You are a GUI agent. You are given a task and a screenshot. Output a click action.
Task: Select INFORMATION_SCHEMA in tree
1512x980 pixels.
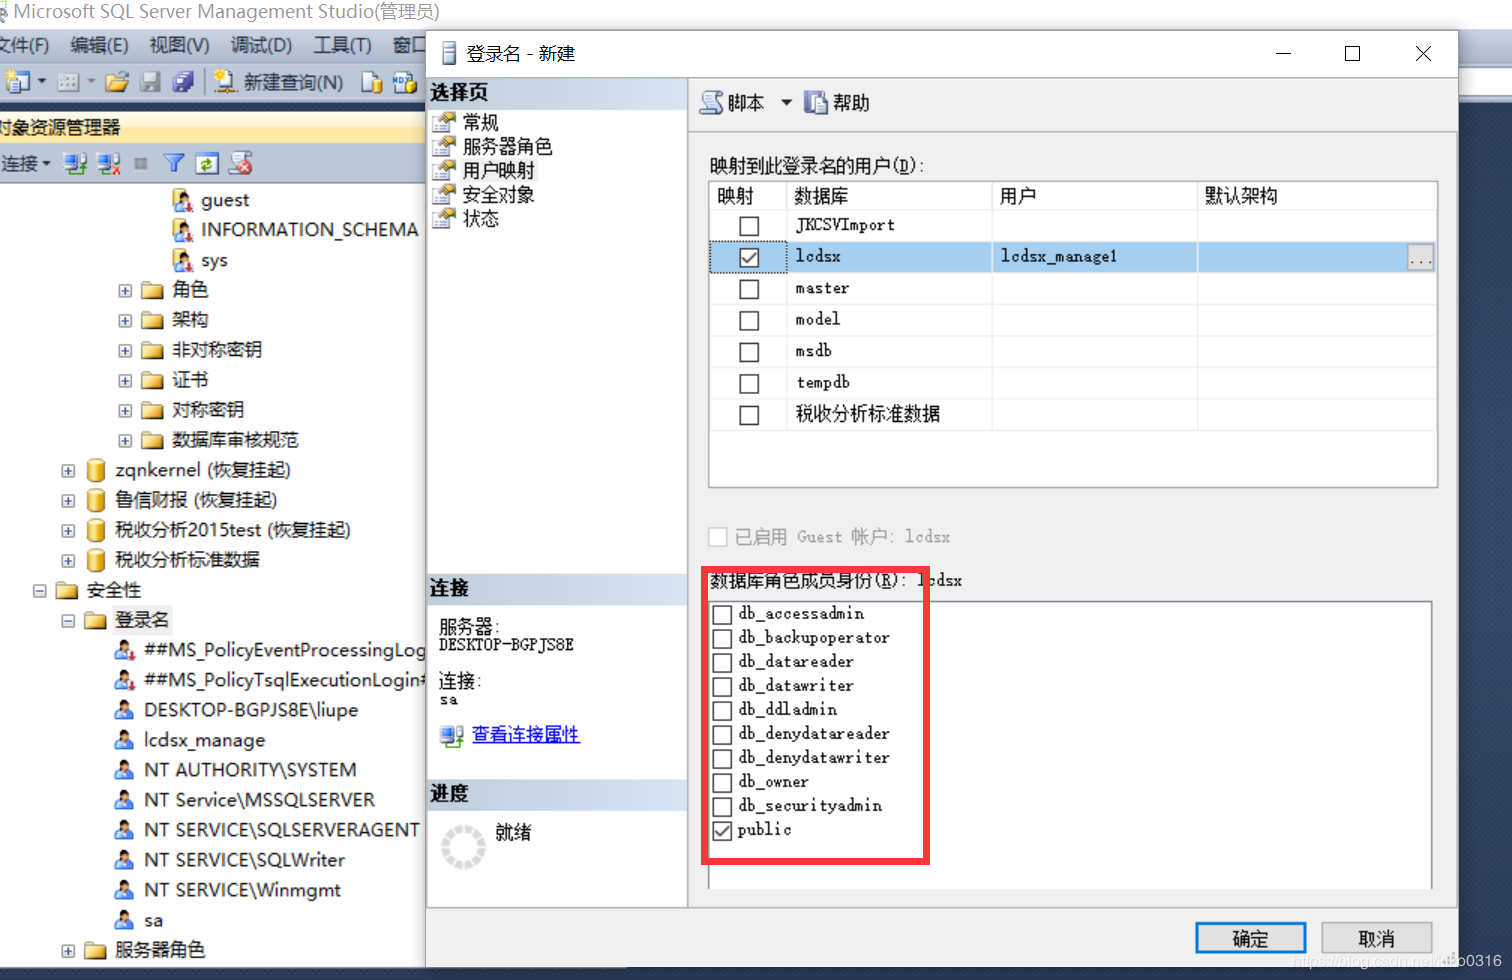309,230
